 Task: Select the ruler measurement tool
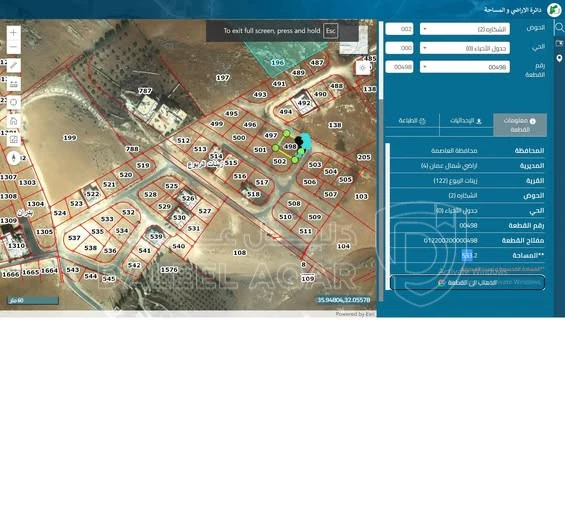(x=14, y=66)
